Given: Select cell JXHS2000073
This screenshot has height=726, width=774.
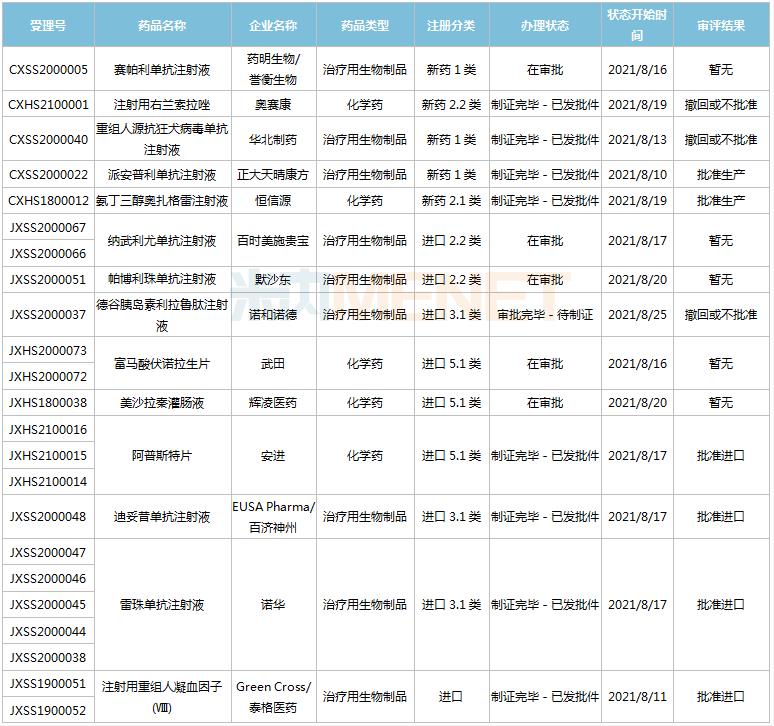Looking at the screenshot, I should tap(48, 350).
